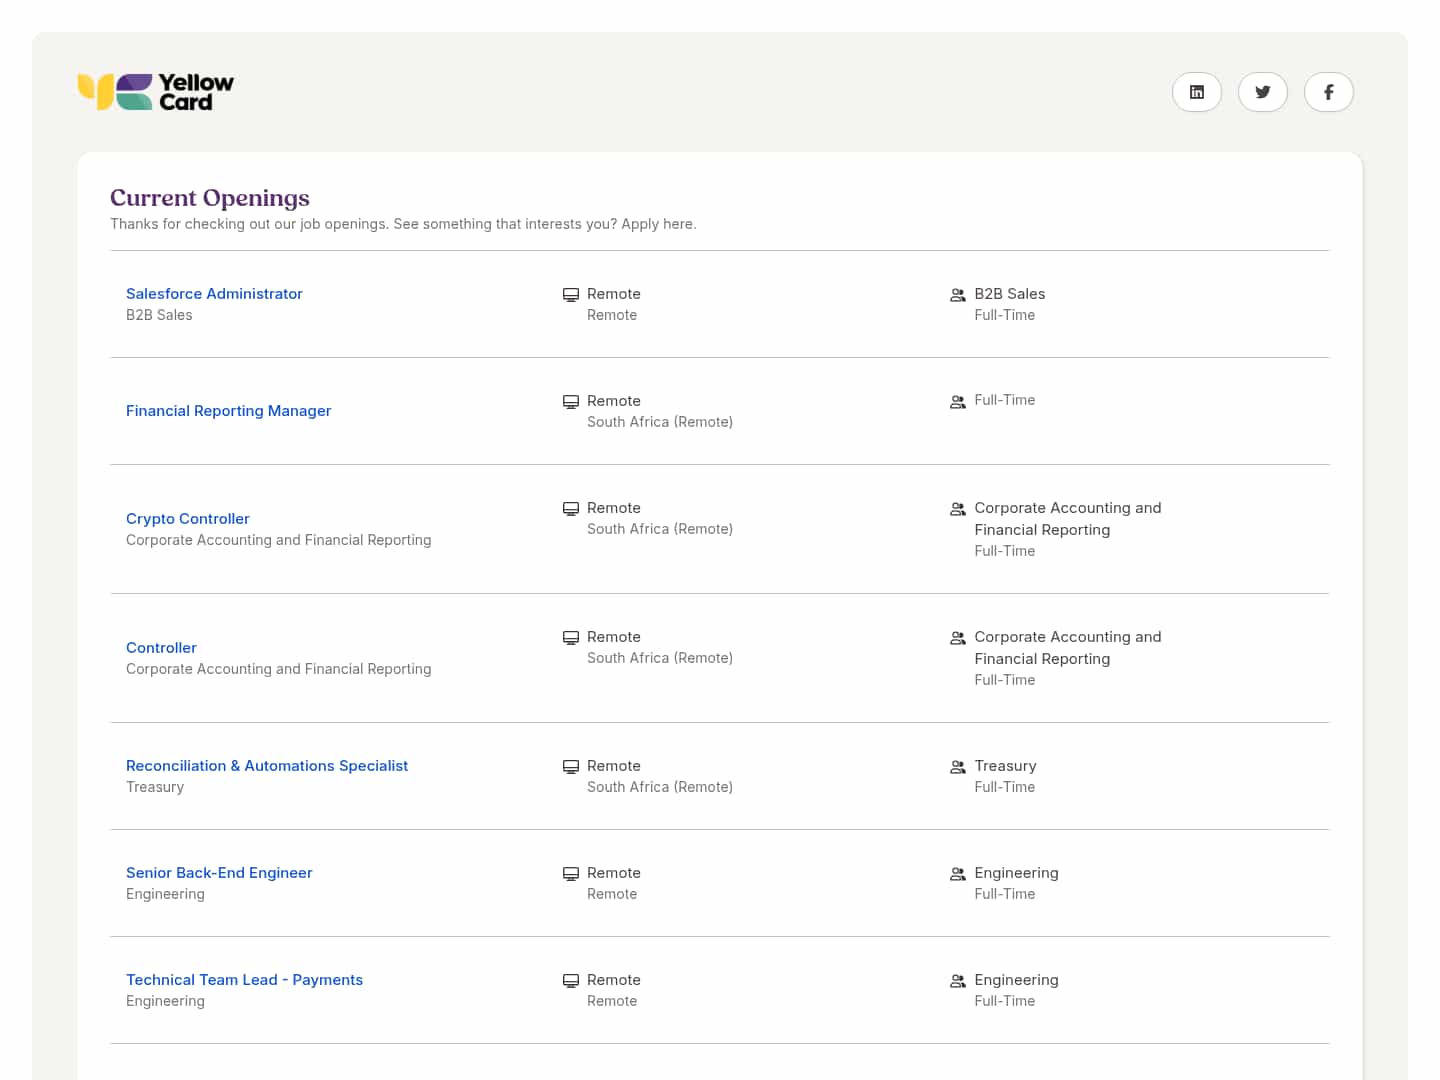Click the team icon in Senior Back-End Engineer row
Screen dimensions: 1440x1080
957,874
